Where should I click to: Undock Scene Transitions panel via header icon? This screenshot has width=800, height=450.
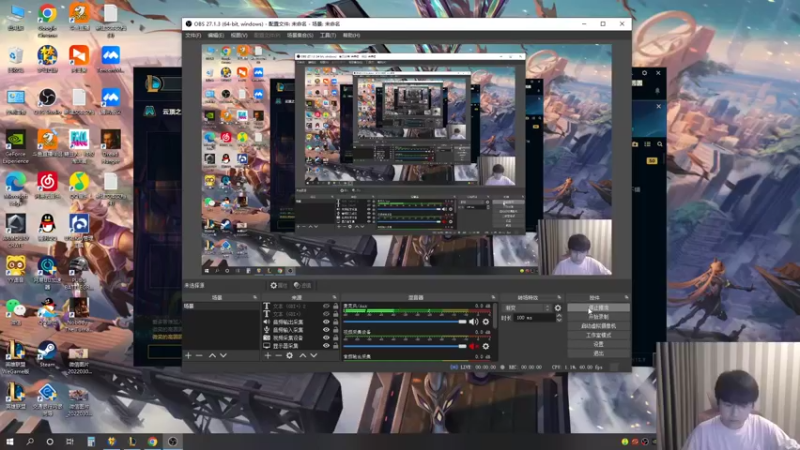[x=559, y=297]
